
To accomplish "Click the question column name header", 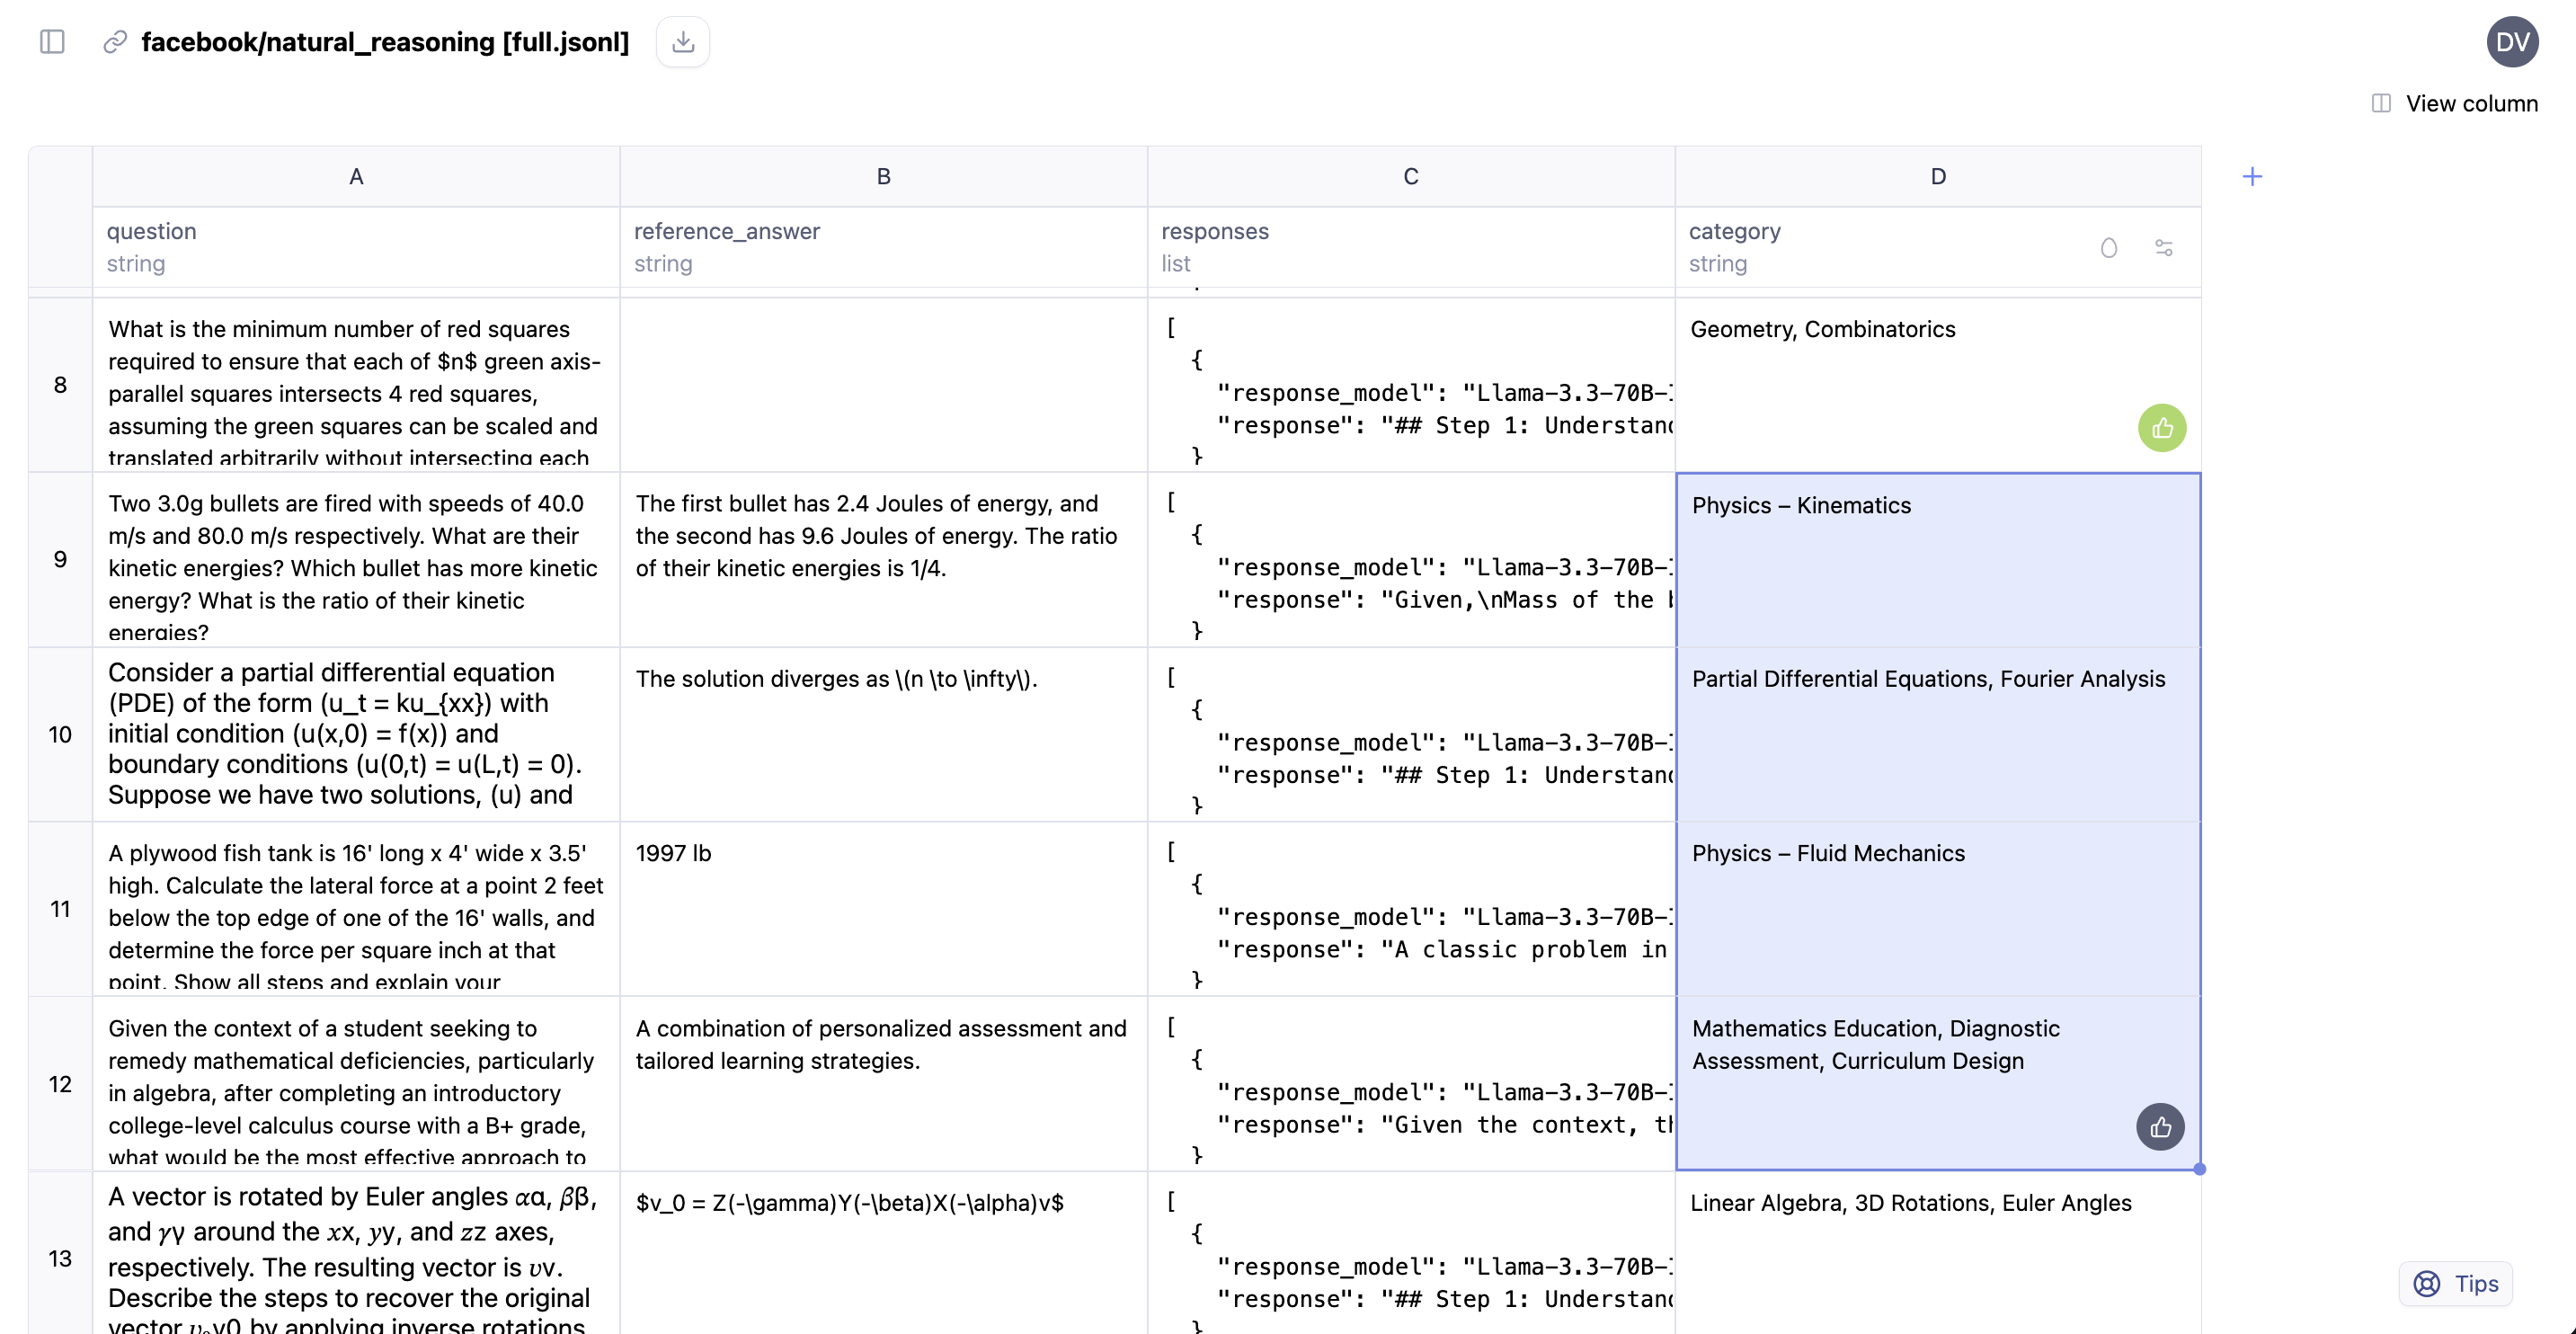I will [x=152, y=231].
